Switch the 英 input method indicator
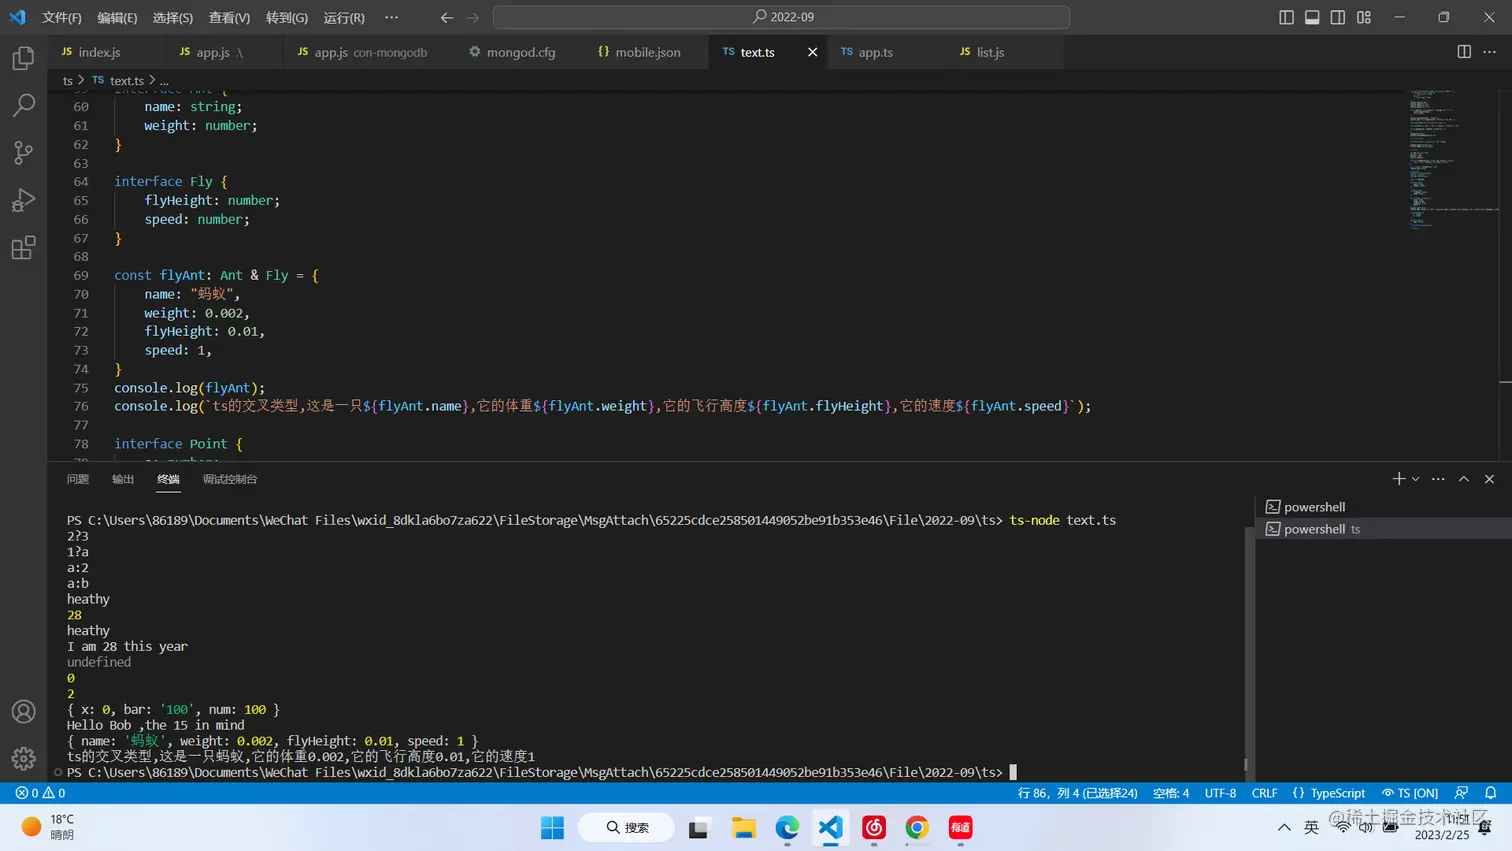Image resolution: width=1512 pixels, height=851 pixels. click(1311, 828)
